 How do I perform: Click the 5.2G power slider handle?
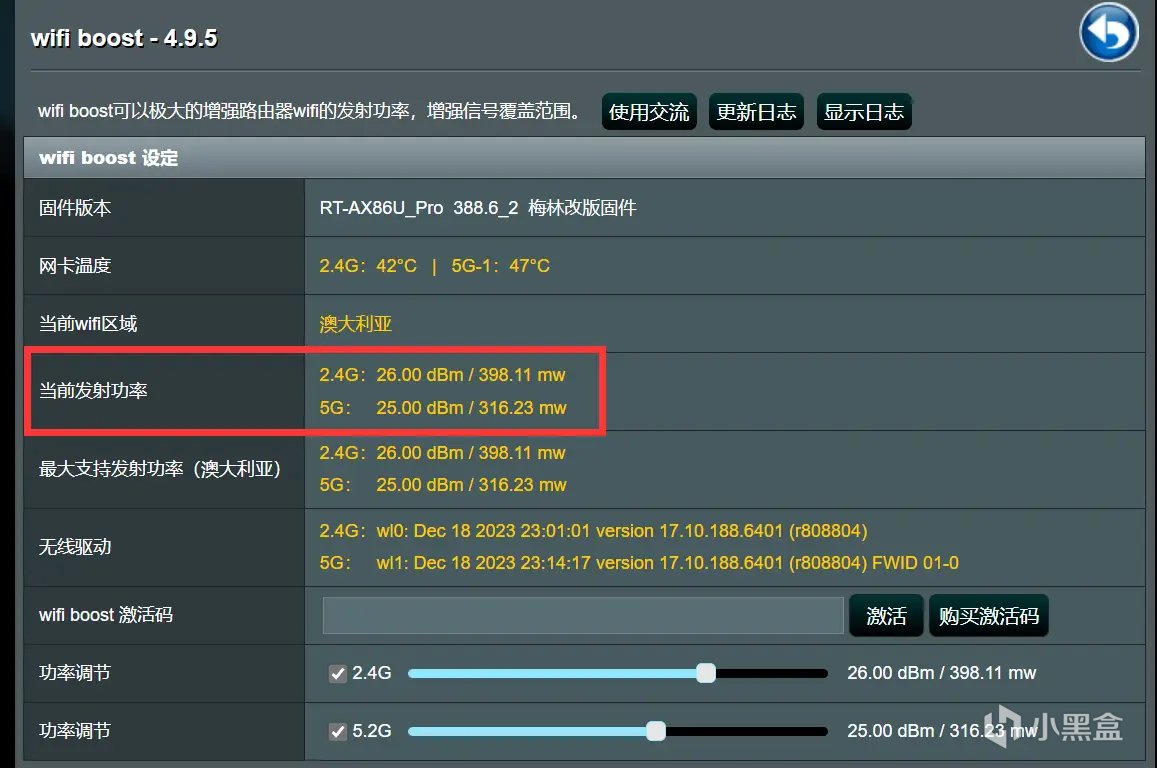coord(656,730)
